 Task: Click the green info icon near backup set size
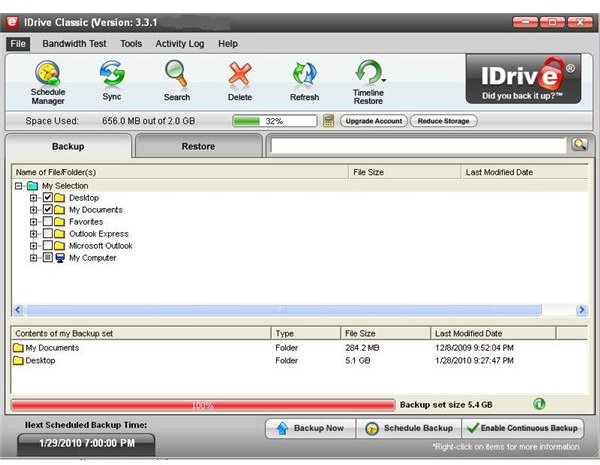[539, 404]
